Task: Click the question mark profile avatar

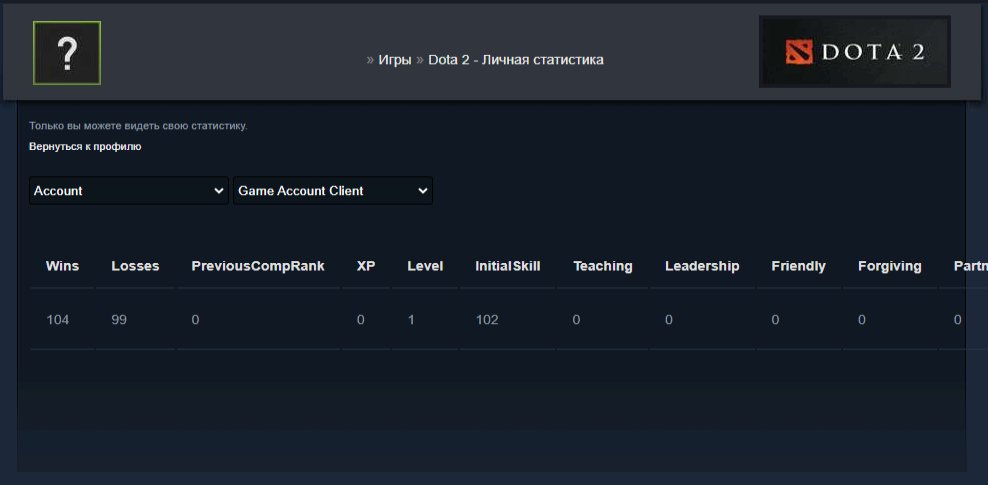Action: click(67, 53)
